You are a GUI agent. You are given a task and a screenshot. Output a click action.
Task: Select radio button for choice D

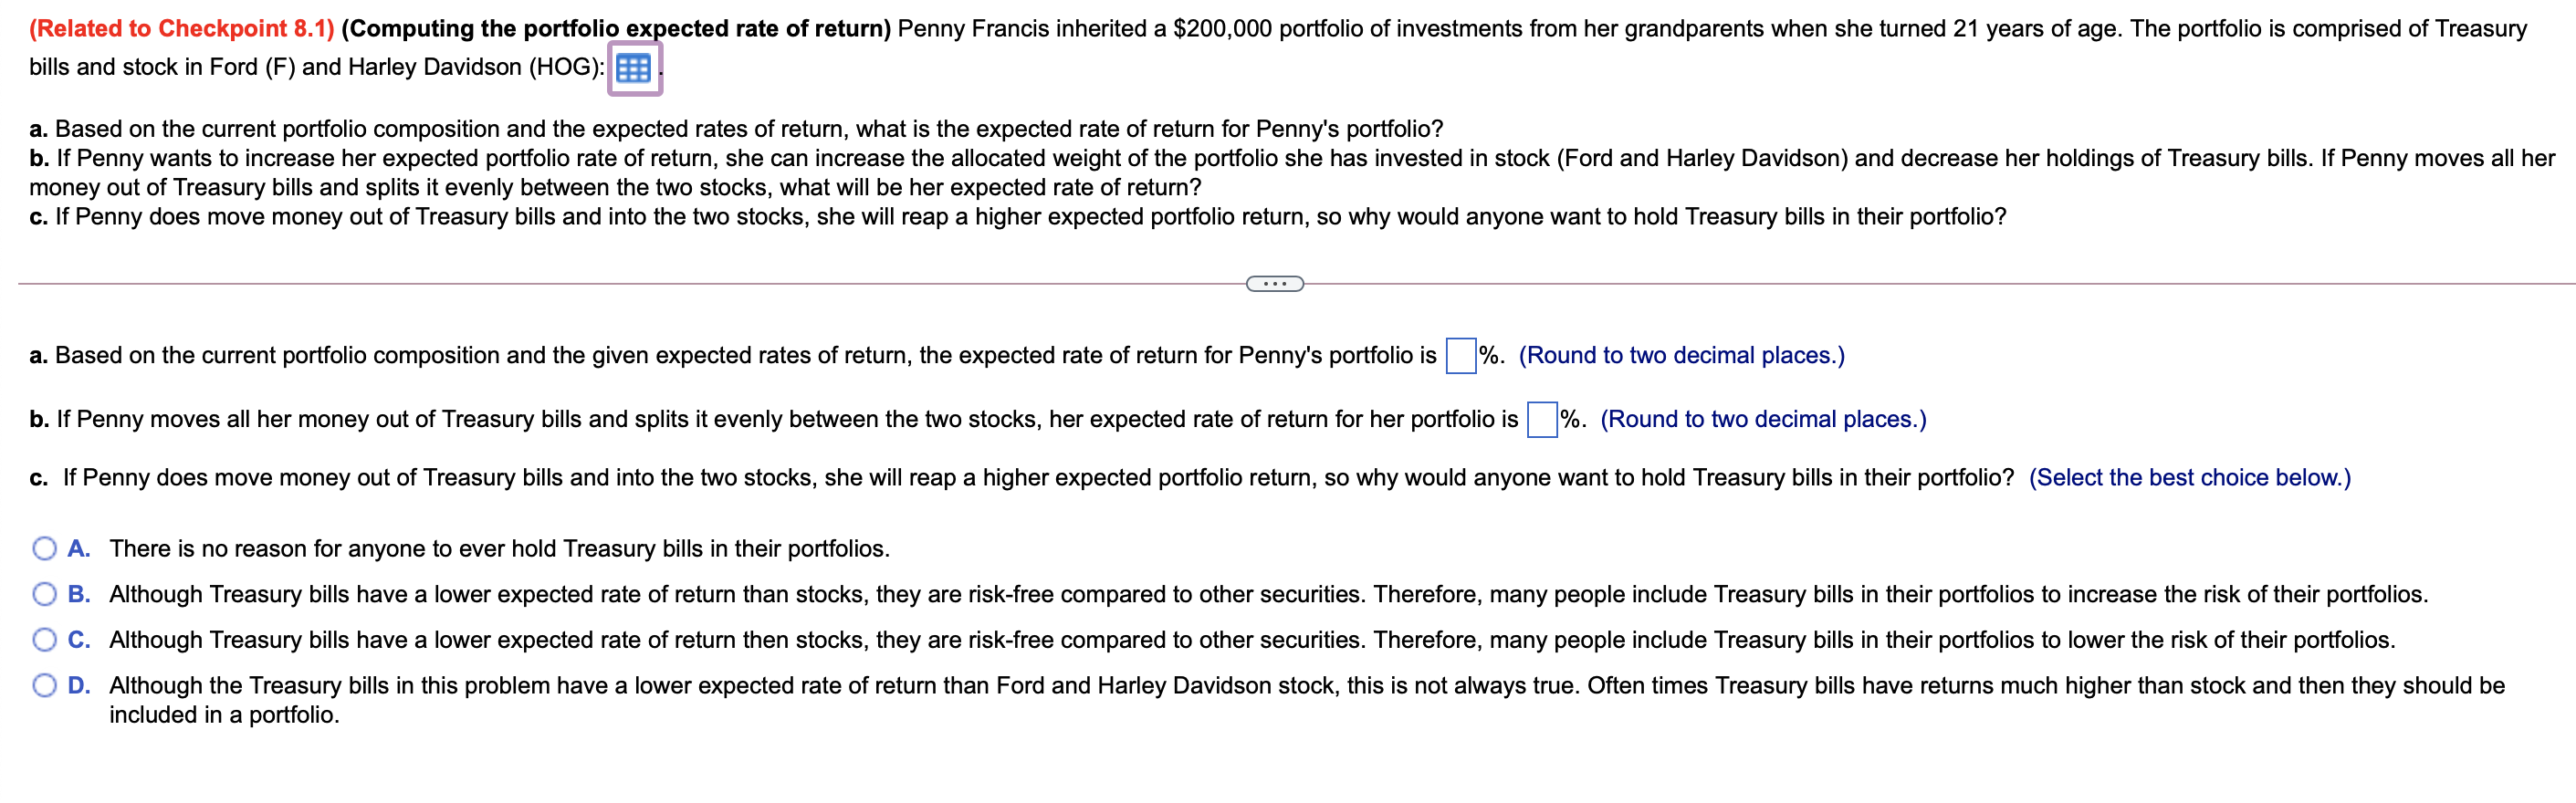click(44, 685)
